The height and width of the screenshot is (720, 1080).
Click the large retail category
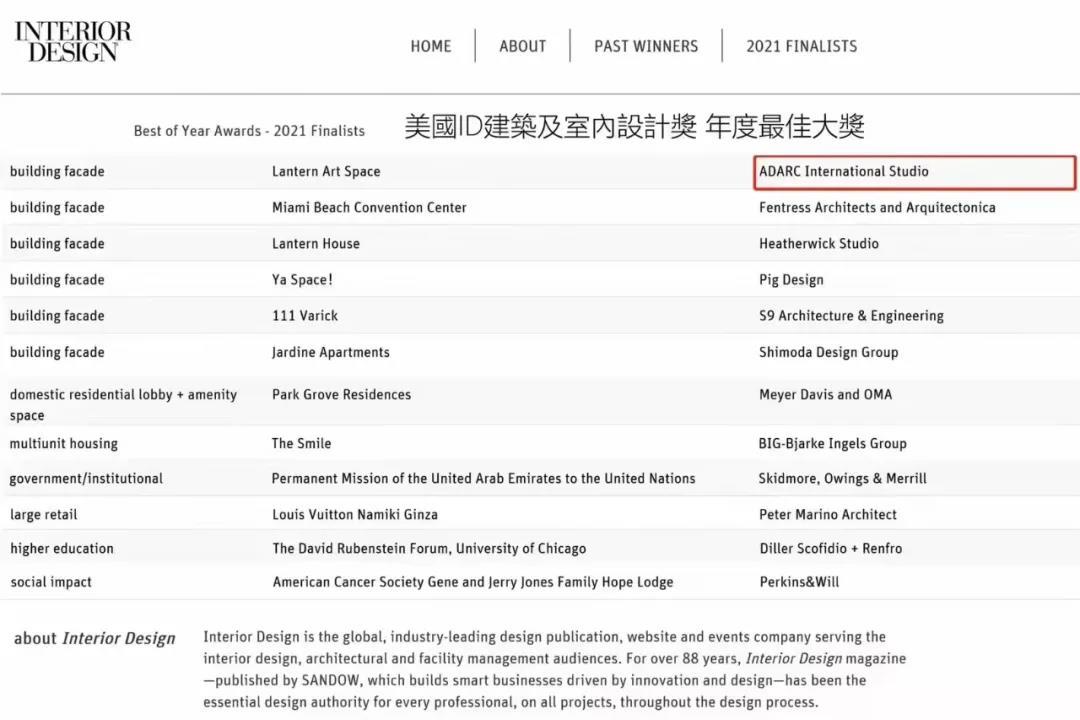(43, 515)
